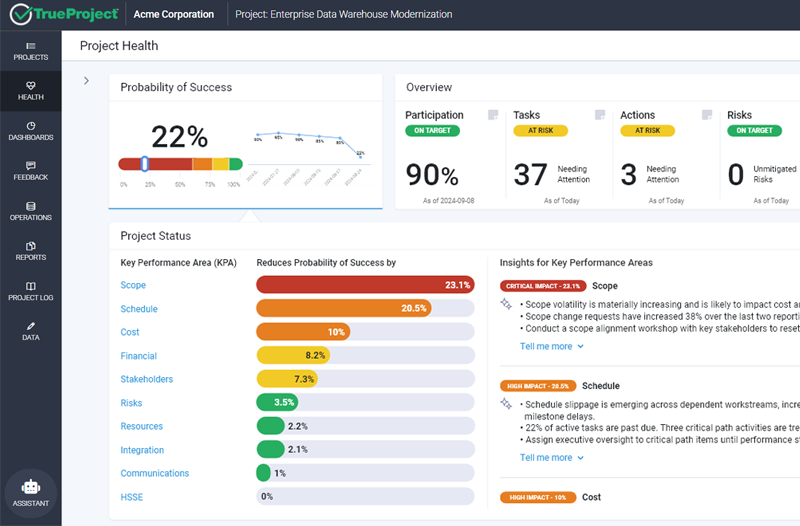800x526 pixels.
Task: Click the Financial 8.2% yellow bar
Action: 293,355
